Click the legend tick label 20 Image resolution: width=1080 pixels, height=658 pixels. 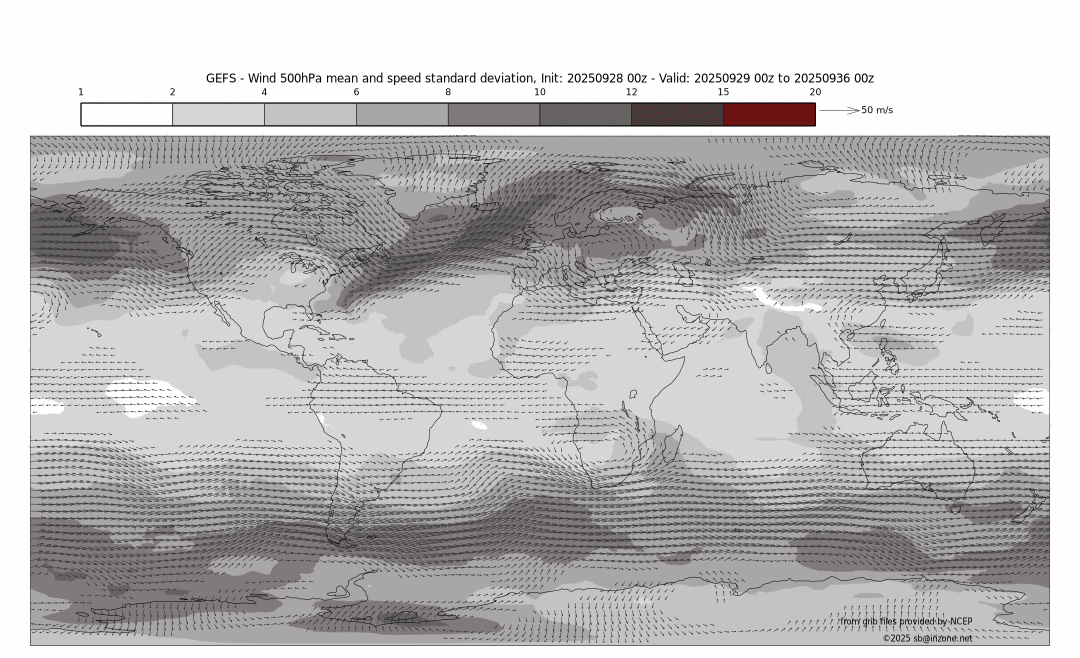[815, 92]
